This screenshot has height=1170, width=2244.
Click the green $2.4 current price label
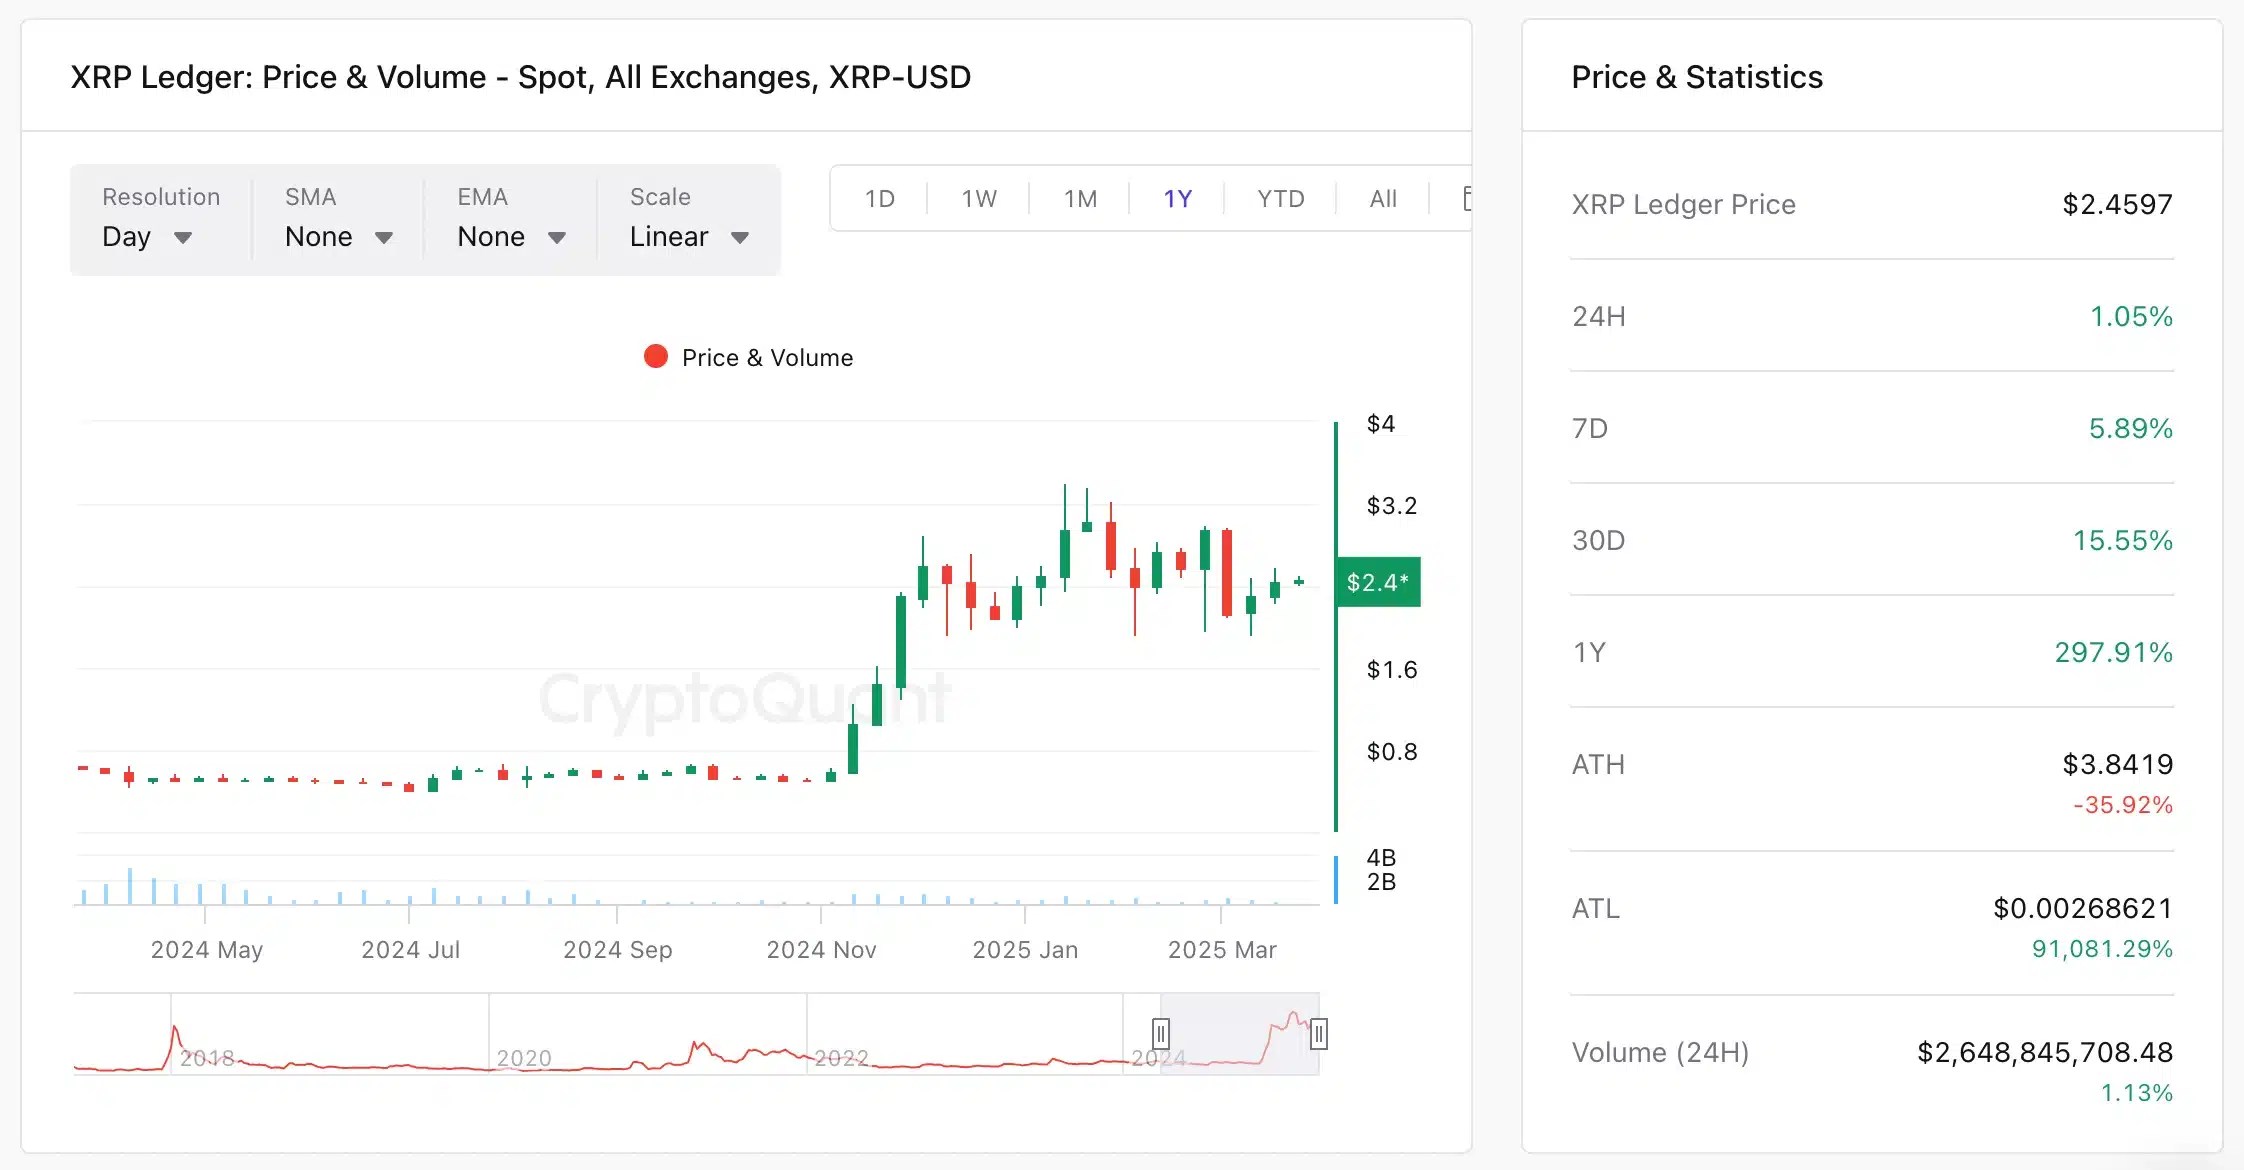click(1378, 583)
